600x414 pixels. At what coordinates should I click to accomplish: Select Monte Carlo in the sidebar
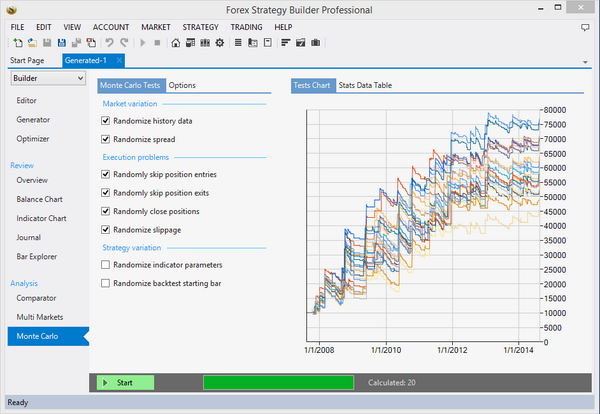click(x=48, y=336)
